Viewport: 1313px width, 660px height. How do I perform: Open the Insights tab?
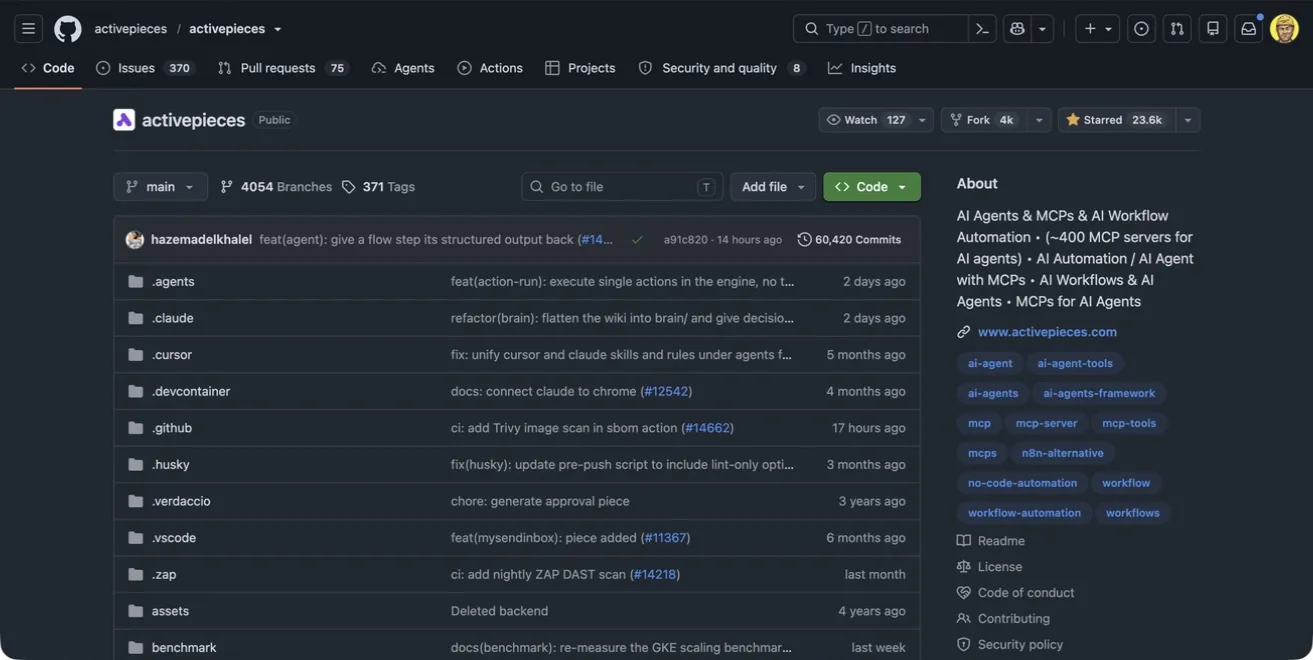[862, 68]
